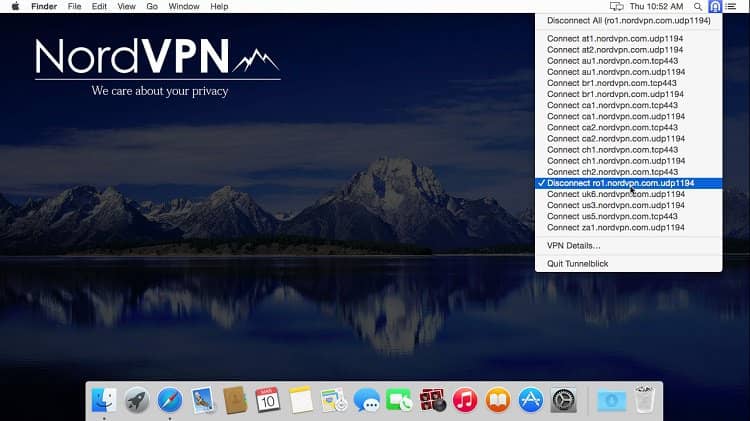750x421 pixels.
Task: Connect to au1.nordvpn.com.udp1194
Action: point(629,72)
